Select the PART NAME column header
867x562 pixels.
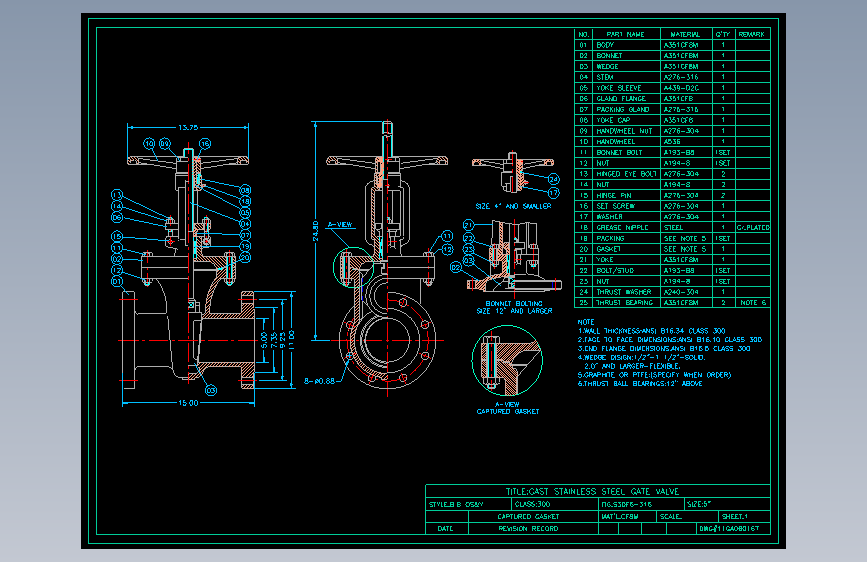pos(626,34)
